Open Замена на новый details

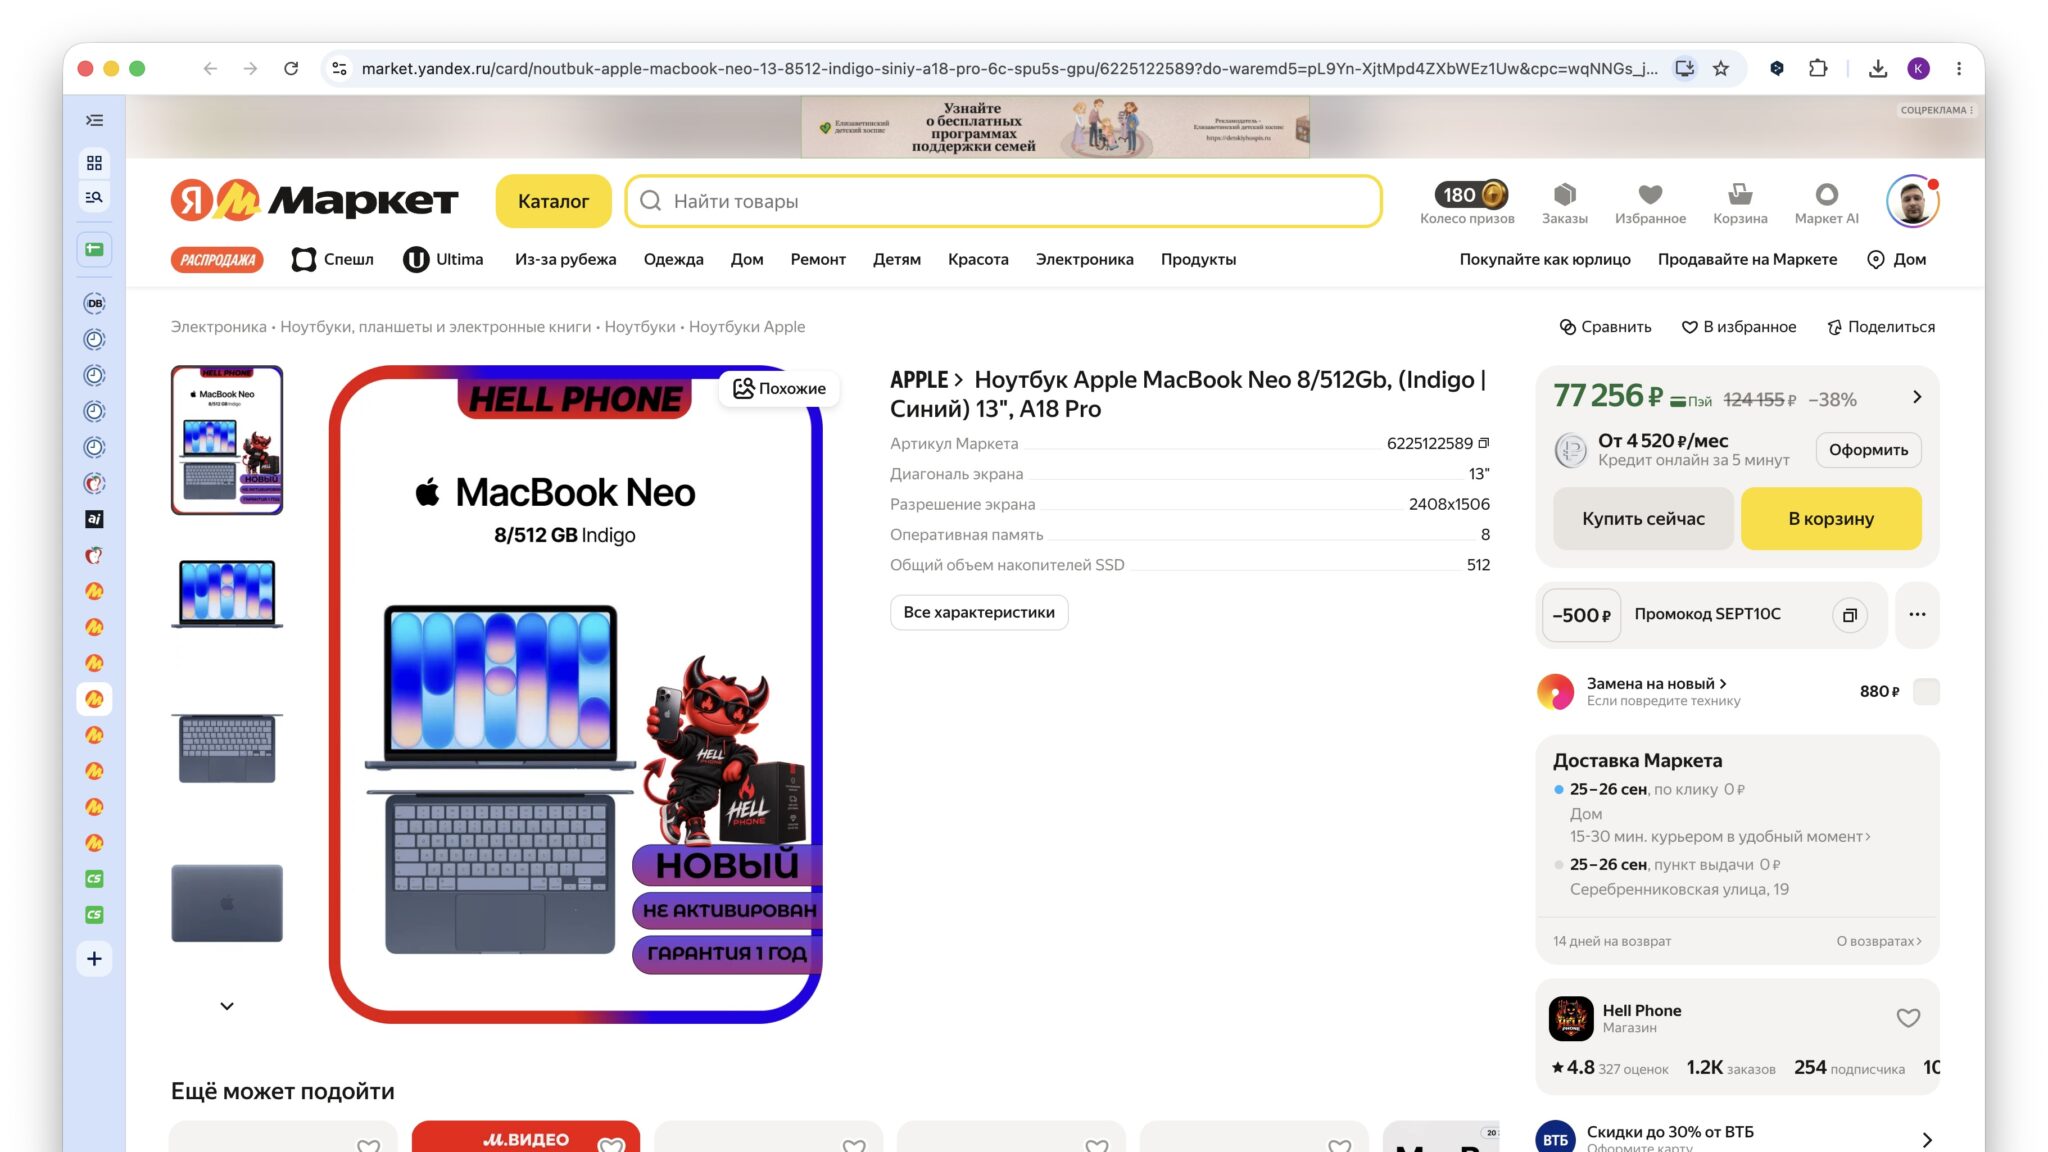pyautogui.click(x=1657, y=684)
